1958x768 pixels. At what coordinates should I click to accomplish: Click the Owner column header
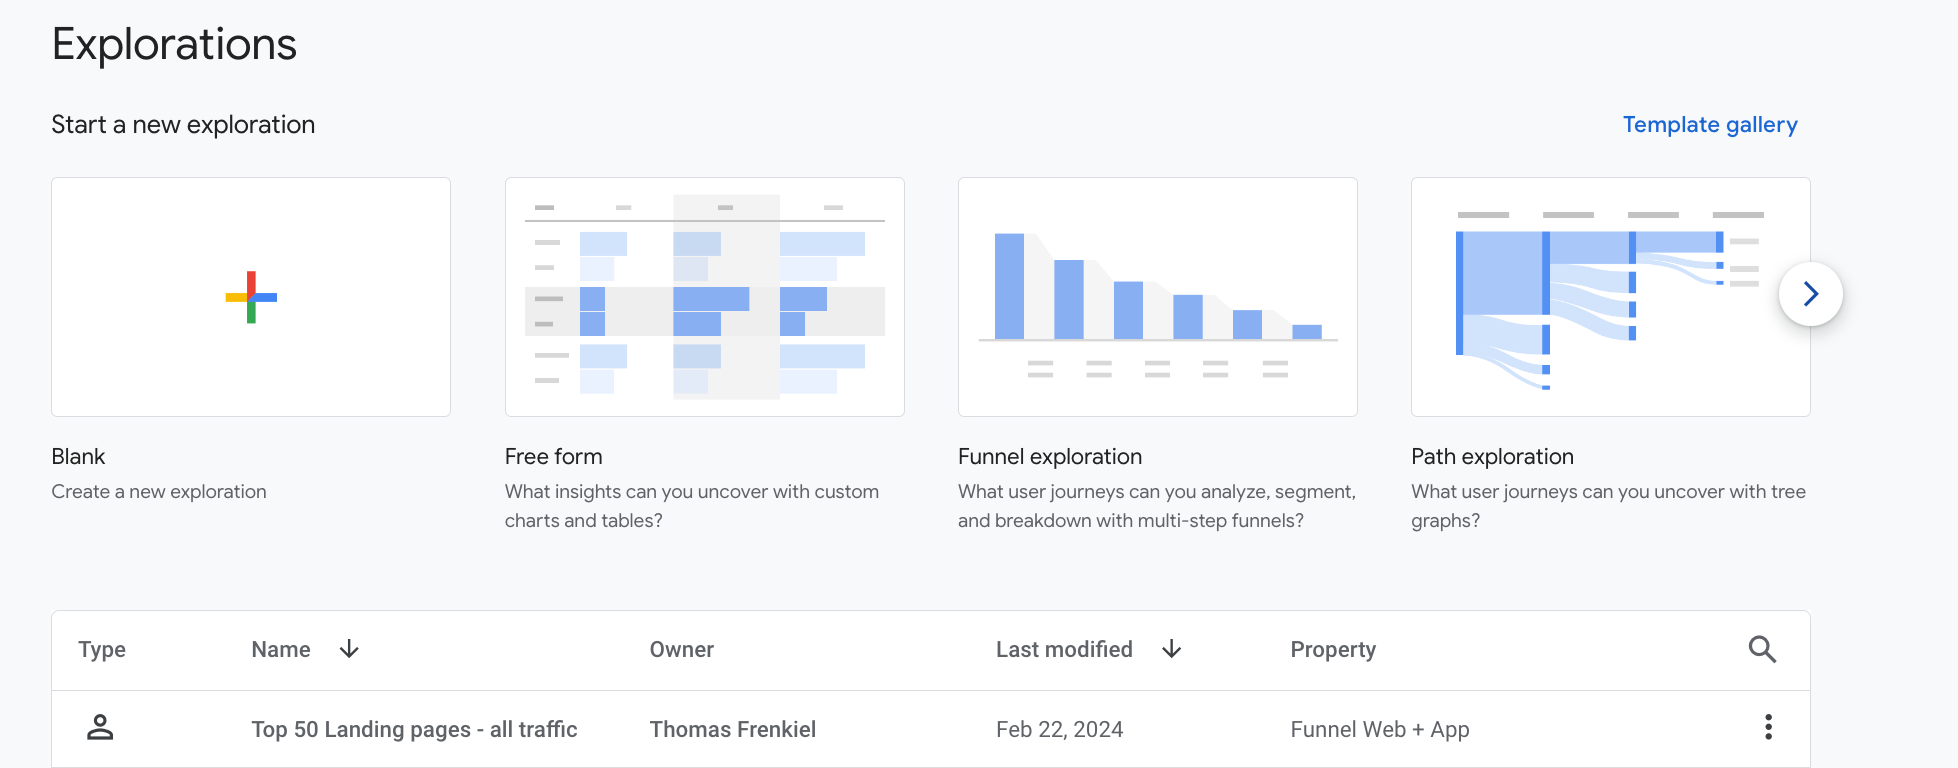coord(681,650)
